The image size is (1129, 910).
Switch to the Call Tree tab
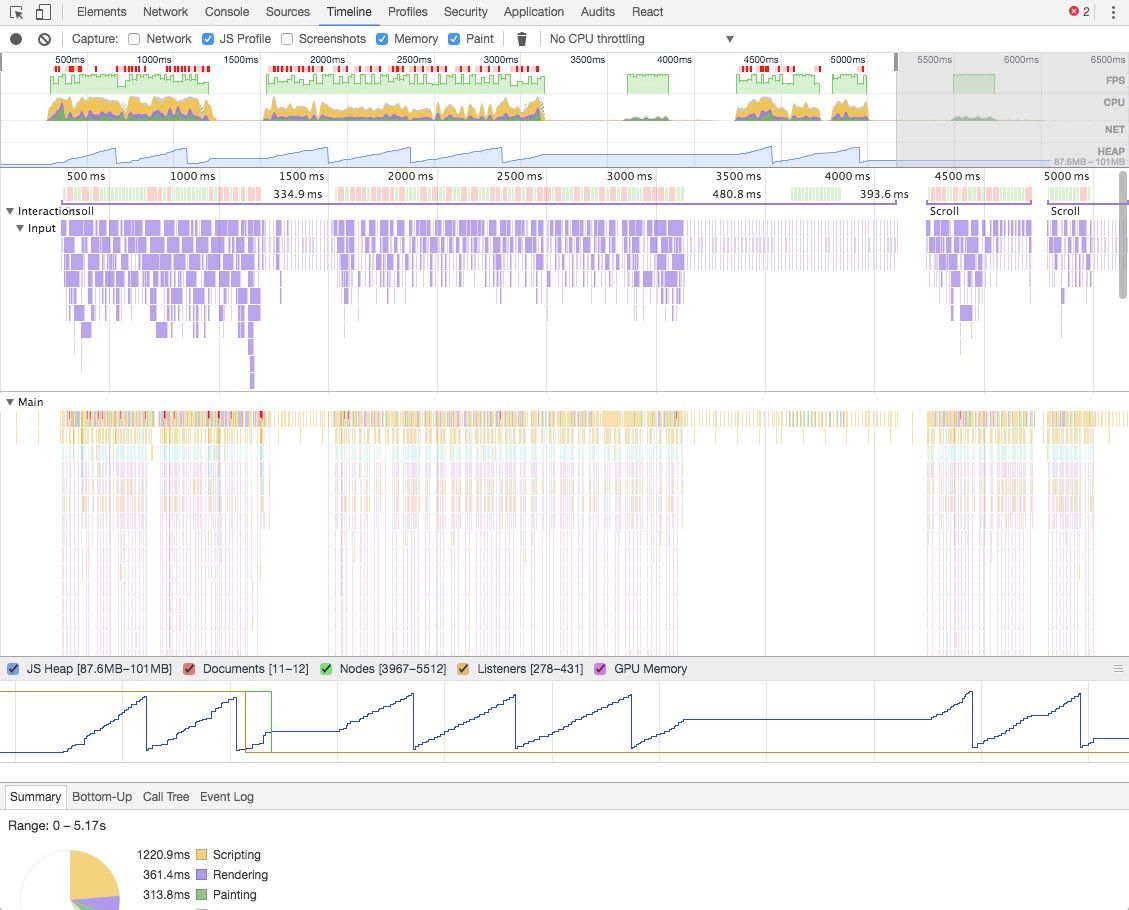pos(165,797)
